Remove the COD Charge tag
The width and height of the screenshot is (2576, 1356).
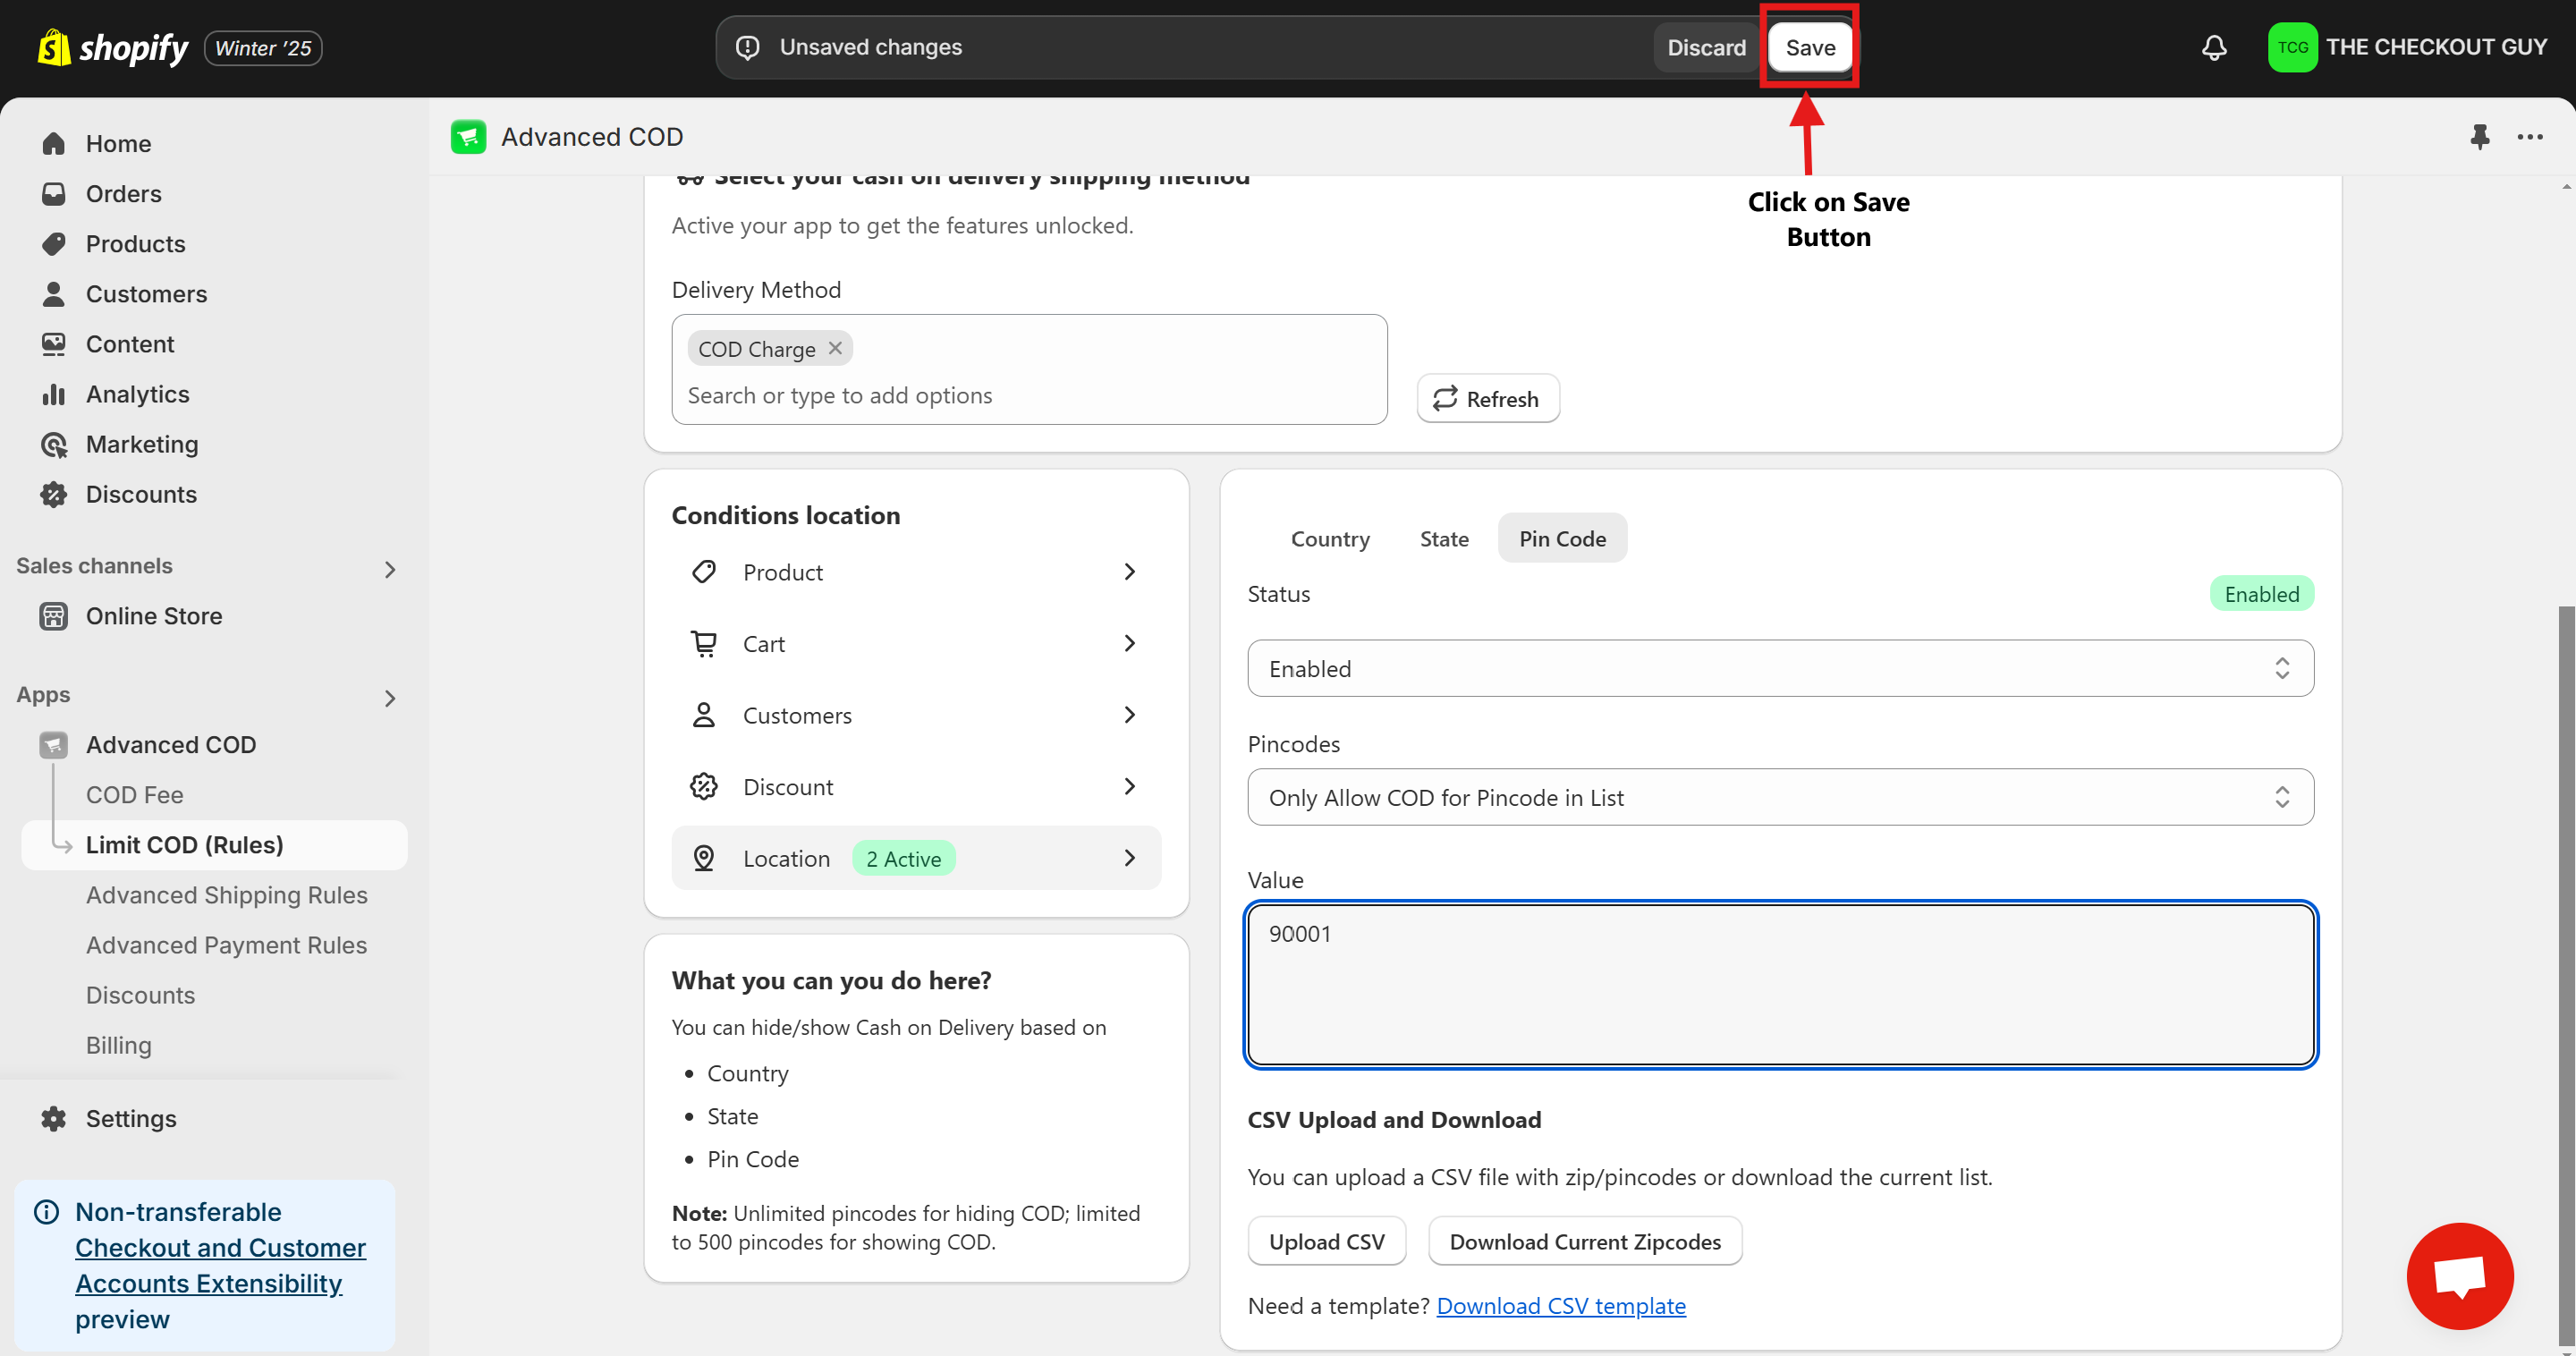pyautogui.click(x=835, y=348)
